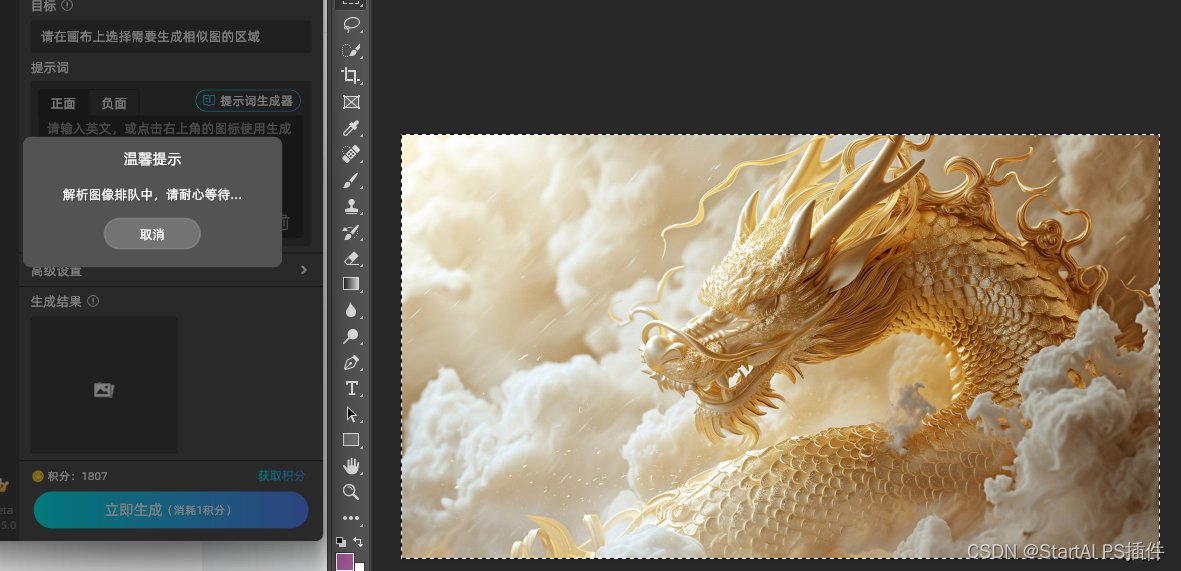
Task: Select the History Brush tool
Action: (x=351, y=232)
